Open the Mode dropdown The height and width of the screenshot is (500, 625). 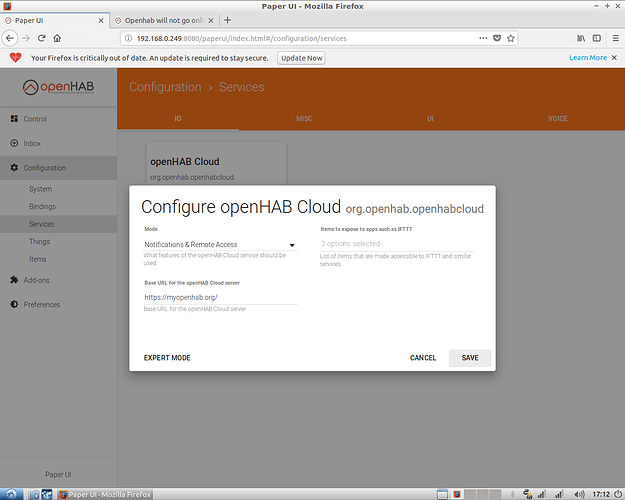220,244
